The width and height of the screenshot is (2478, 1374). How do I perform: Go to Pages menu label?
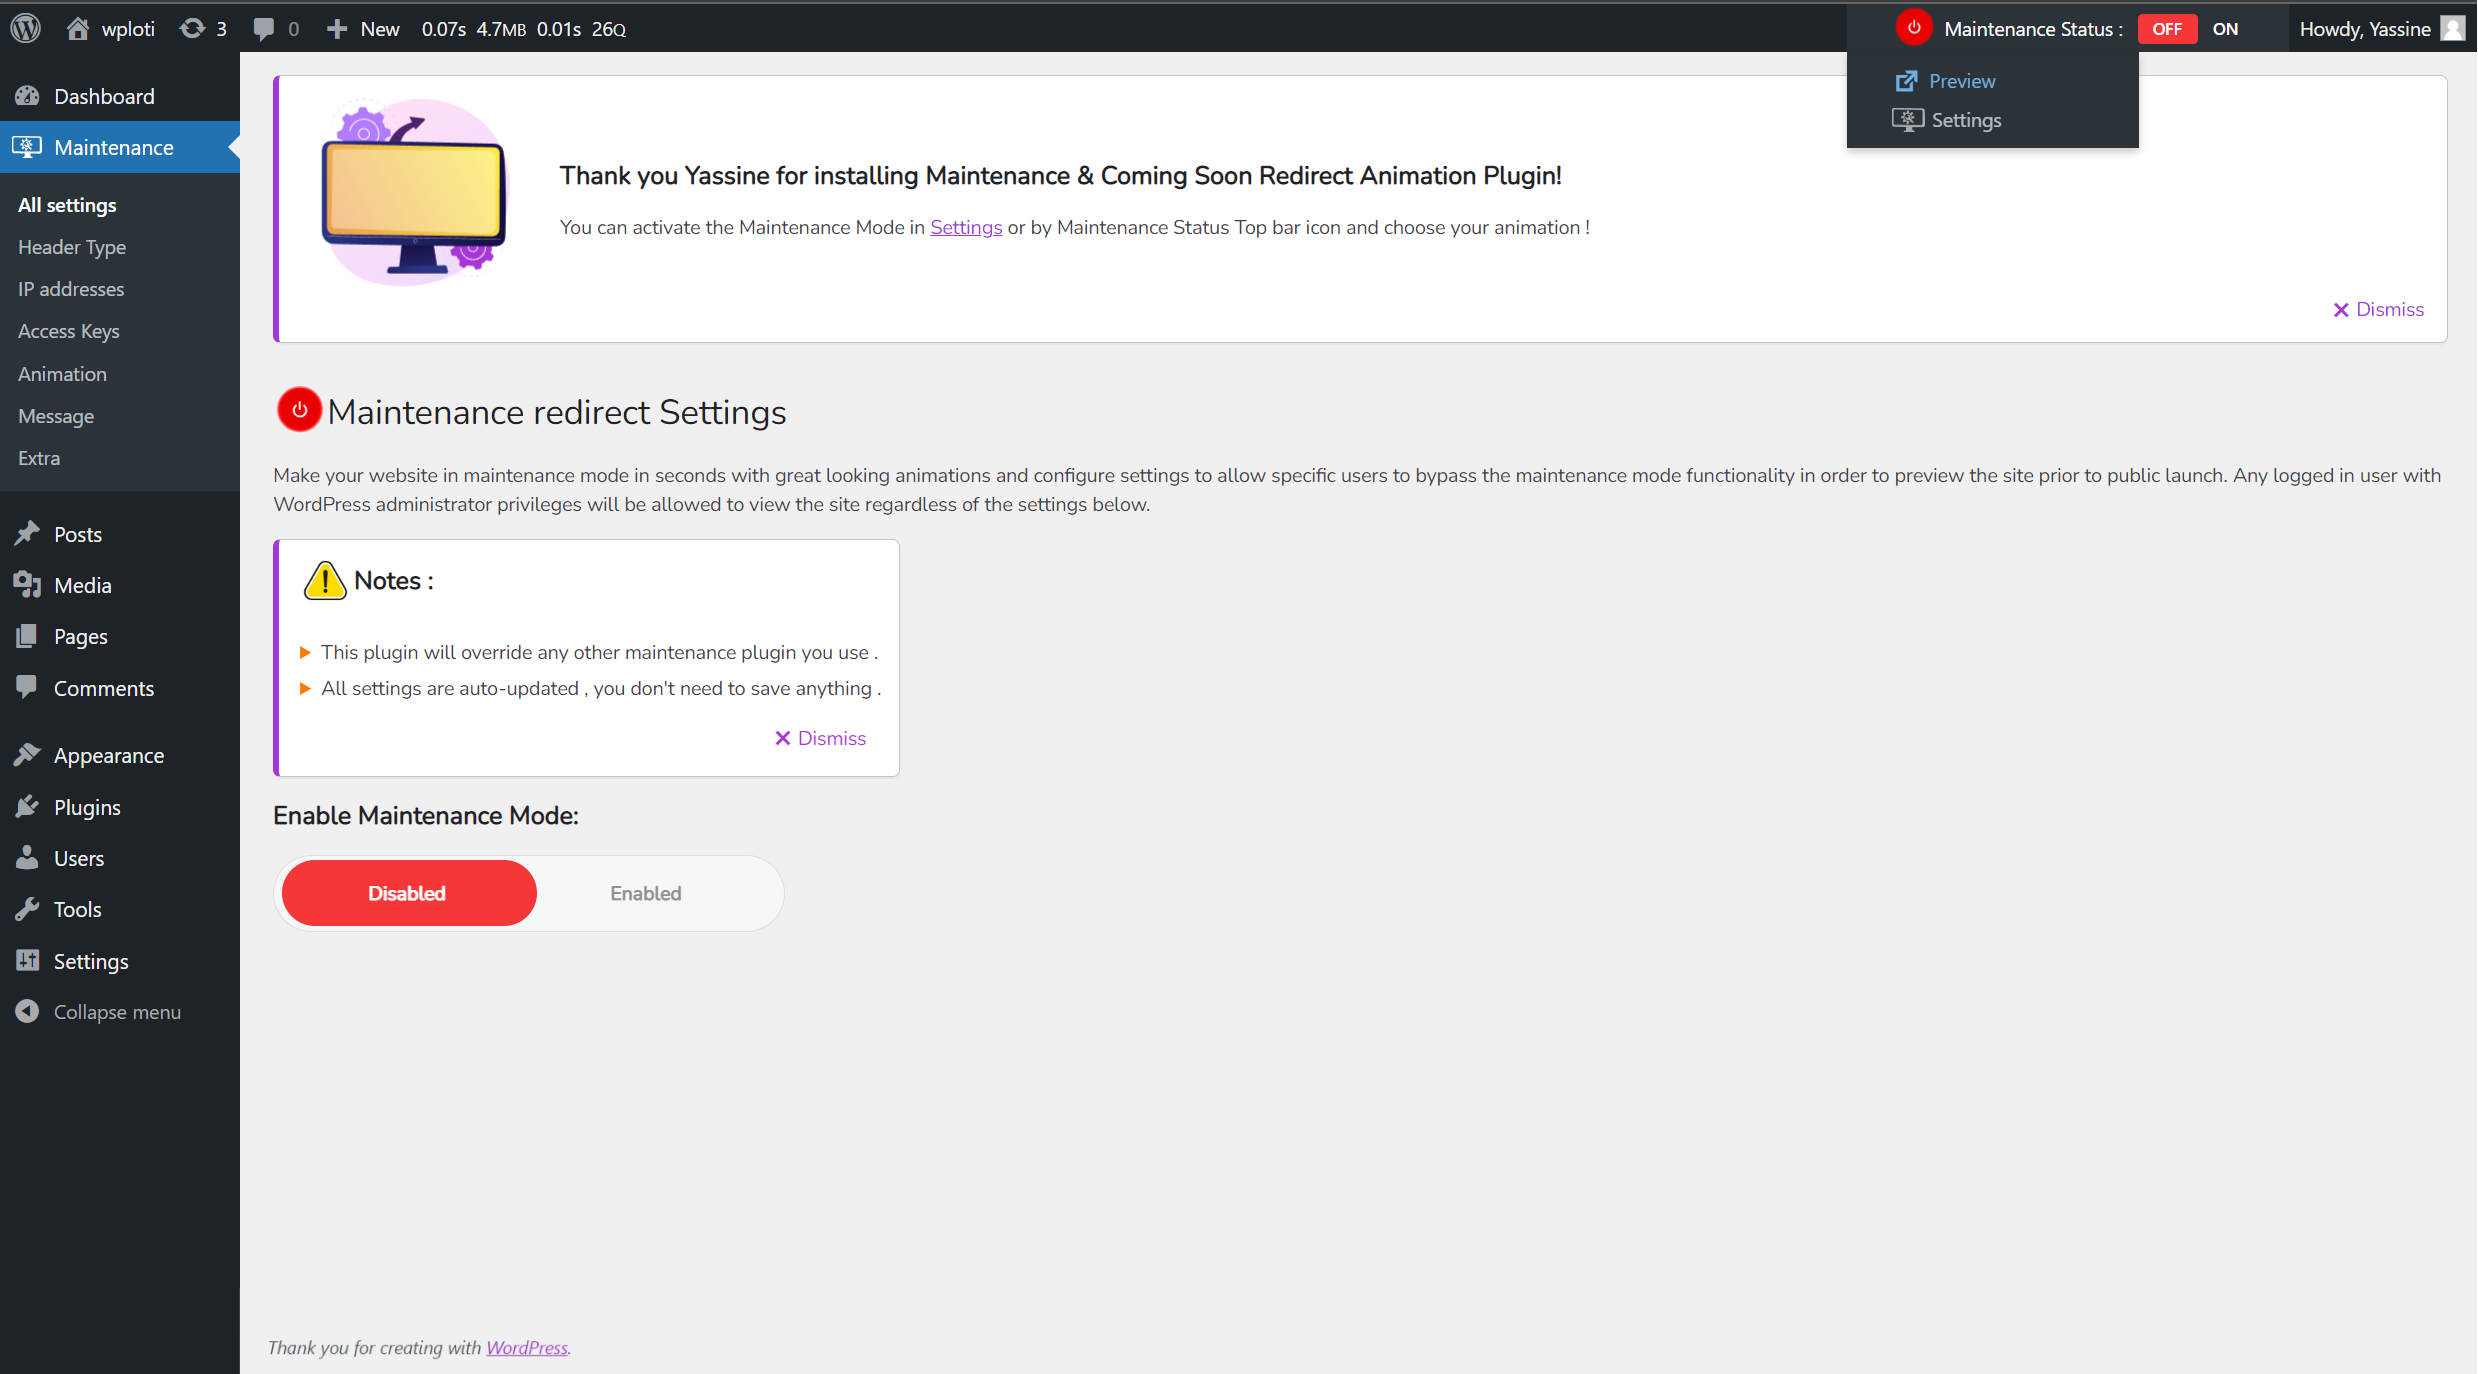pyautogui.click(x=81, y=636)
